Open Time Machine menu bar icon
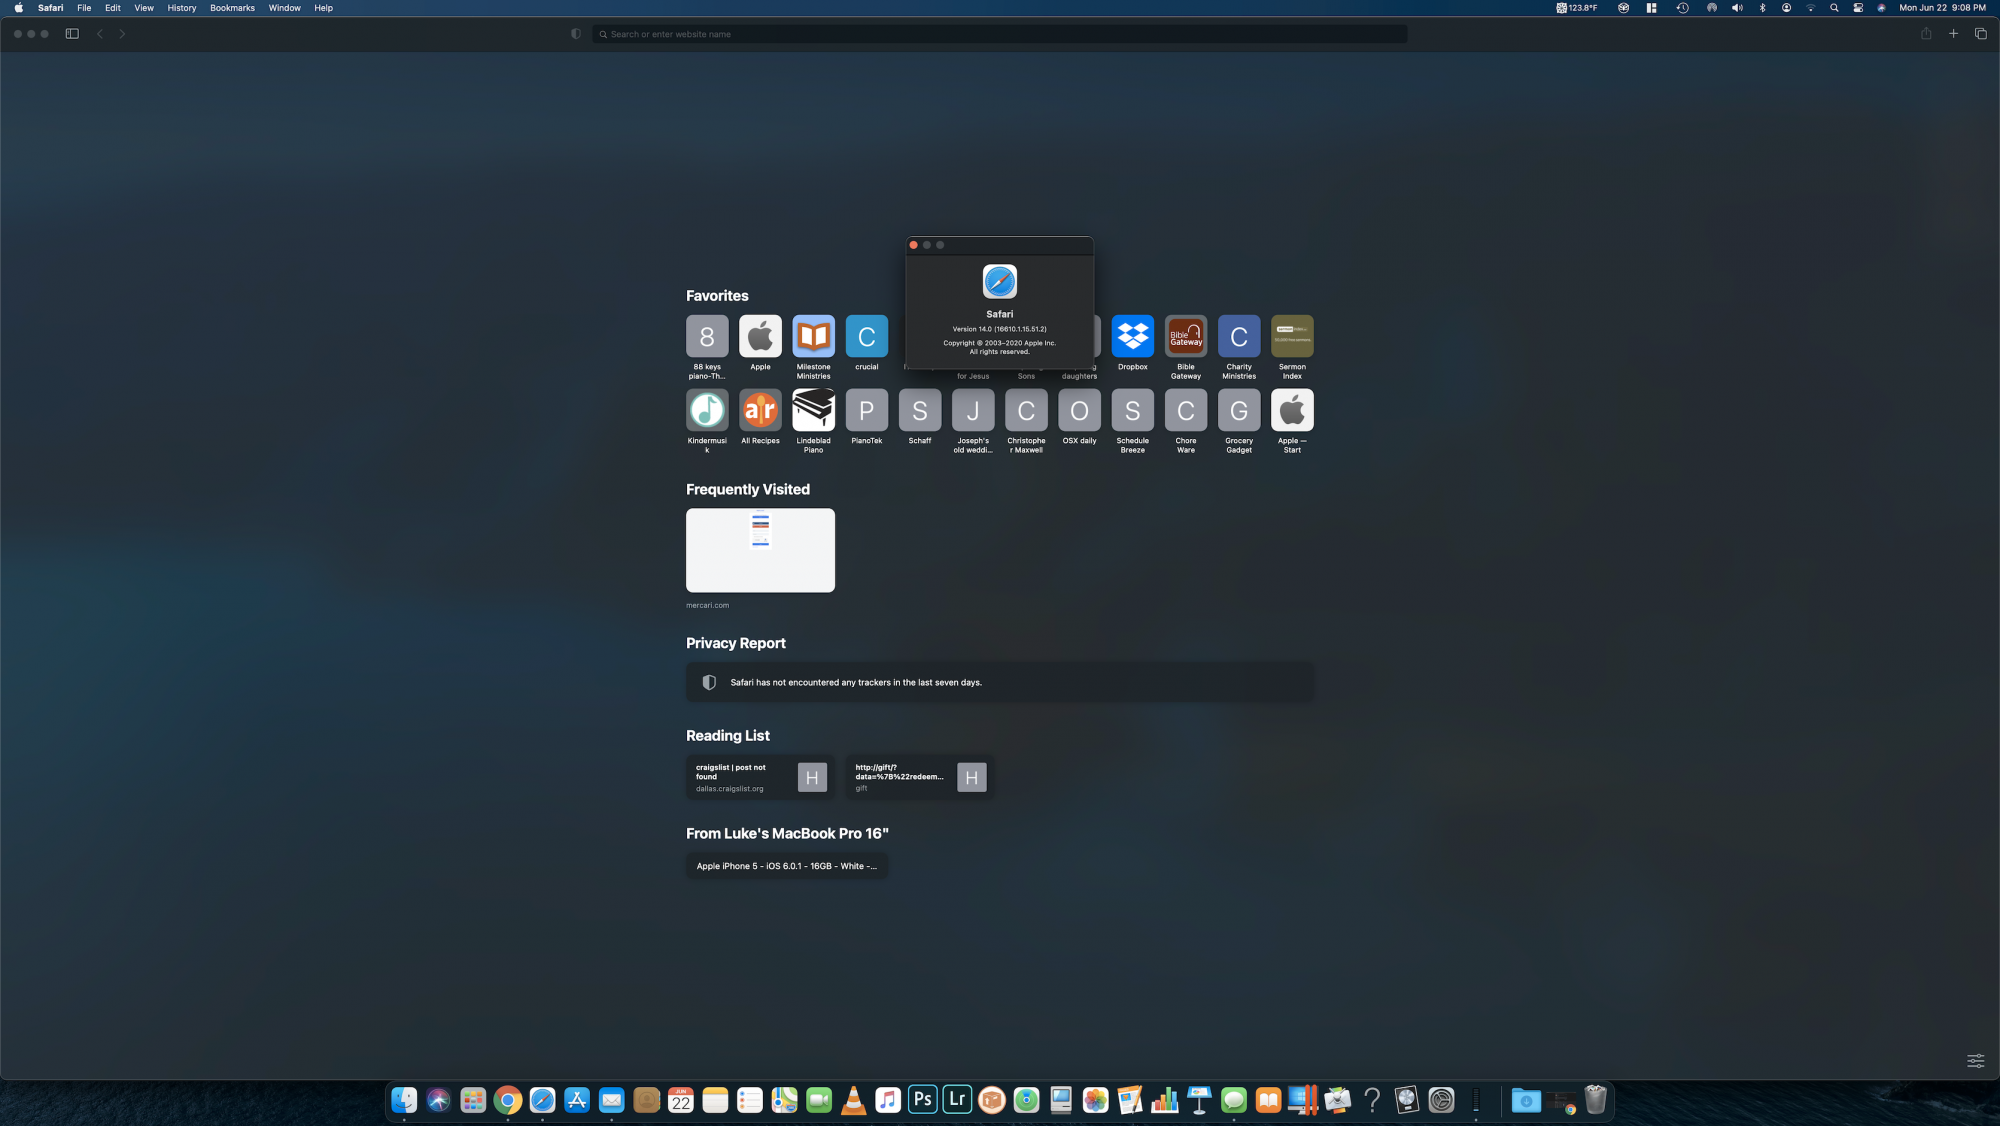This screenshot has height=1126, width=2000. [1683, 8]
